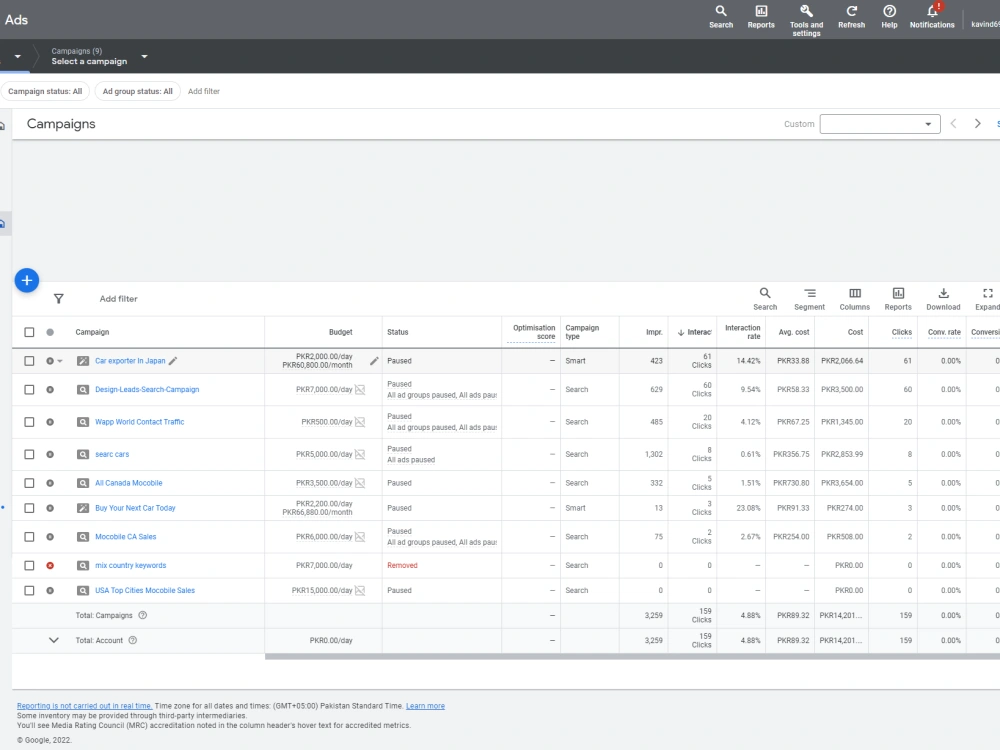Click budget chart icon for Design-Leads-Search-Campaign

pyautogui.click(x=360, y=390)
